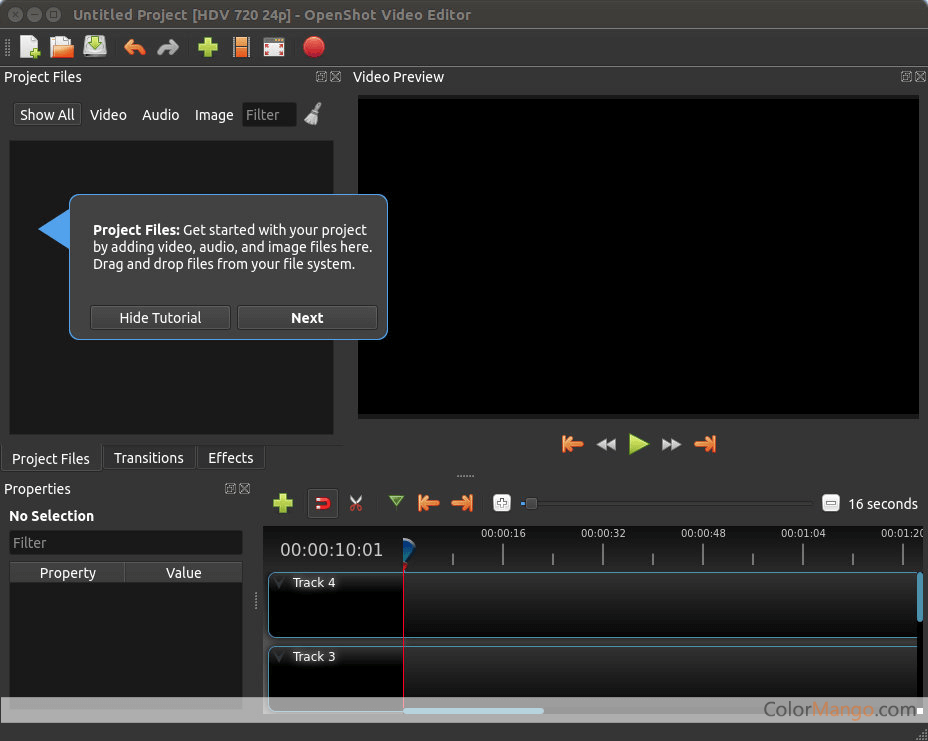Click the green Import Files plus icon

[x=208, y=47]
